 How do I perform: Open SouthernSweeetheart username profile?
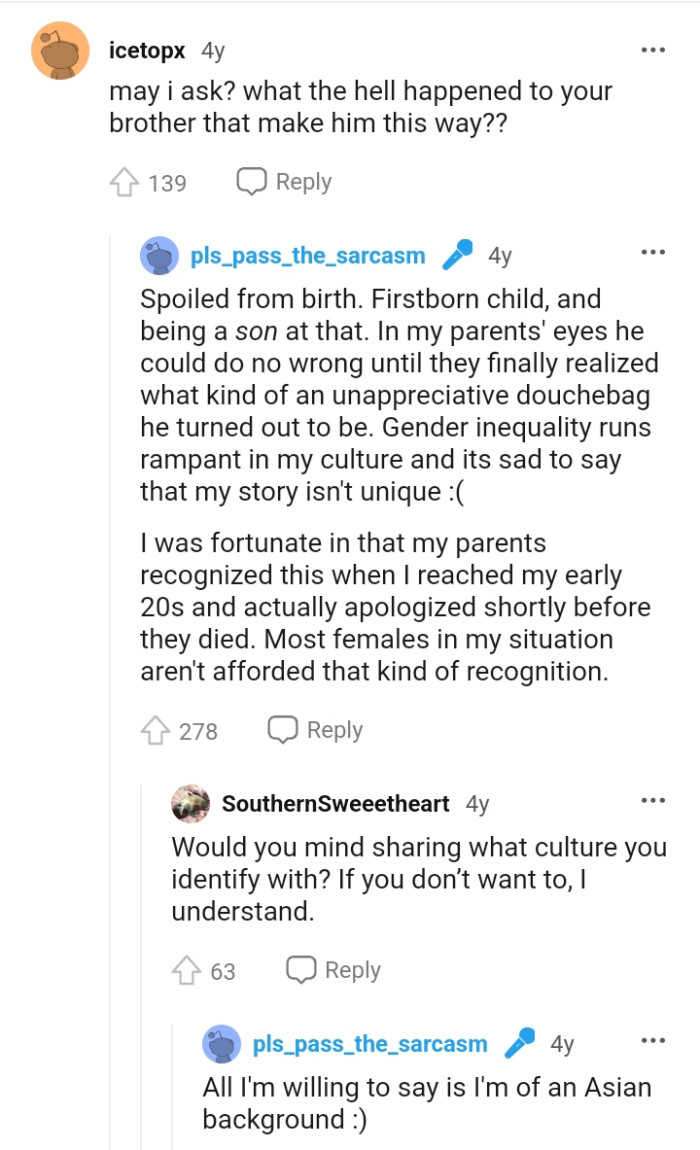point(335,804)
